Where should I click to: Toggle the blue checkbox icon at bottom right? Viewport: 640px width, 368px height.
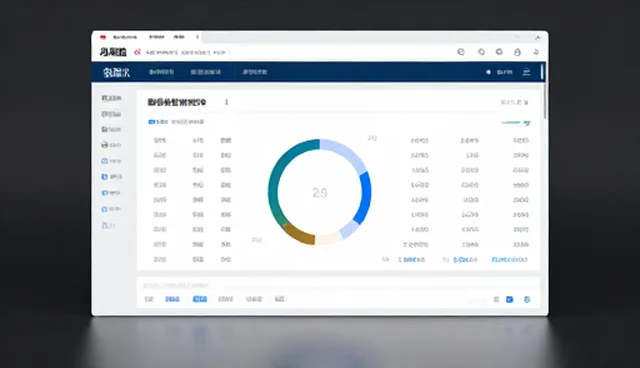(x=509, y=299)
